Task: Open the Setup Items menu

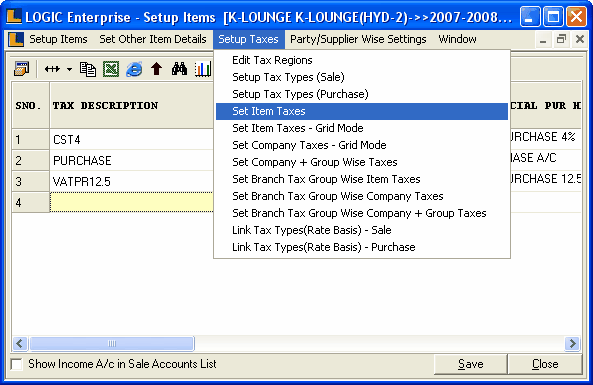Action: (x=58, y=39)
